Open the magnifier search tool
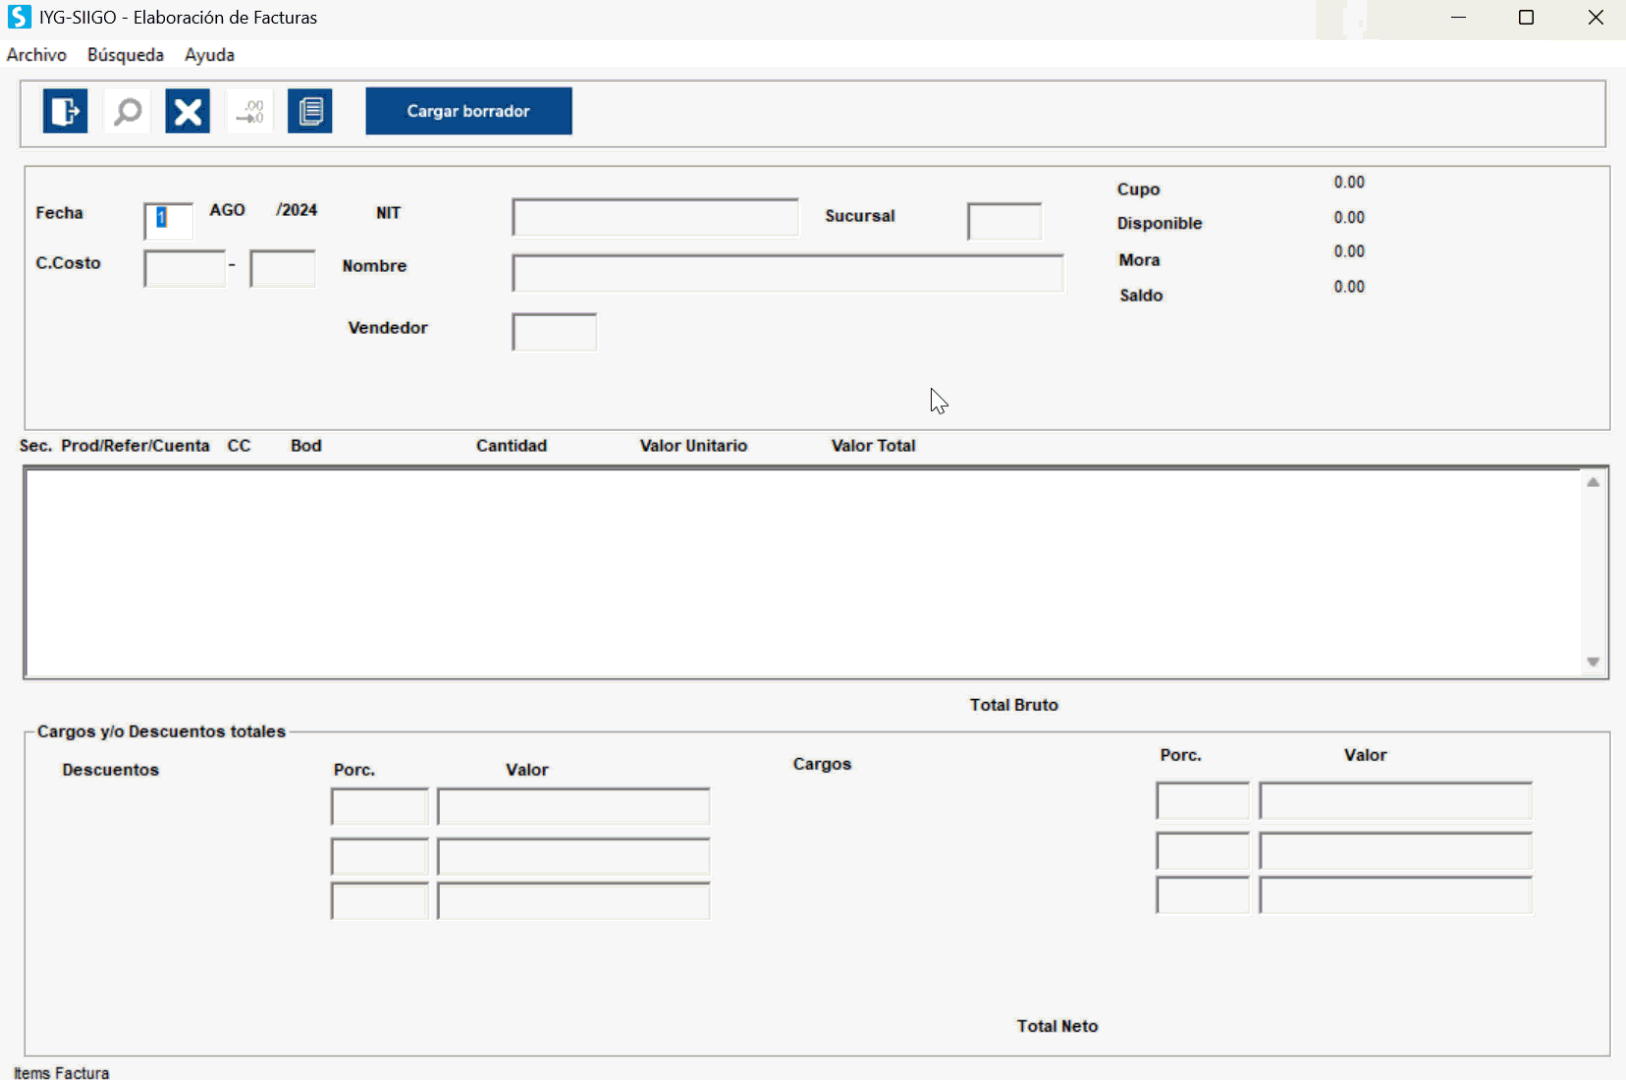 [x=127, y=111]
